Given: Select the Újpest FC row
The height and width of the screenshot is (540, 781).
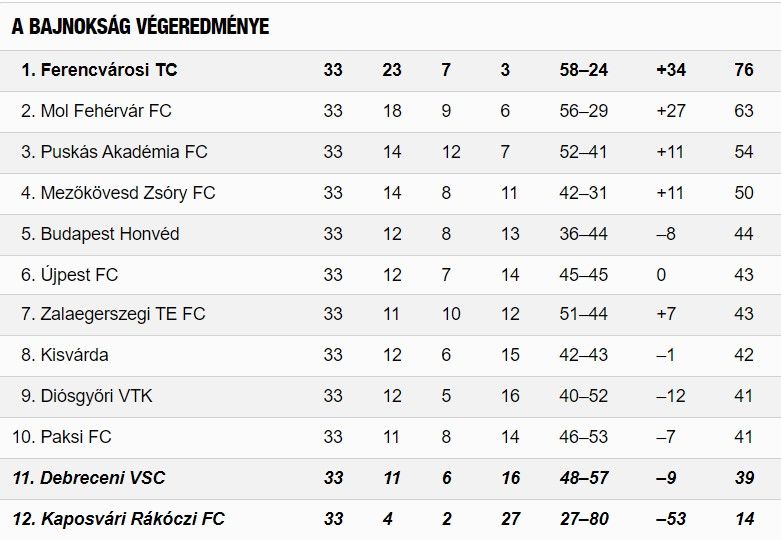Looking at the screenshot, I should (x=390, y=275).
